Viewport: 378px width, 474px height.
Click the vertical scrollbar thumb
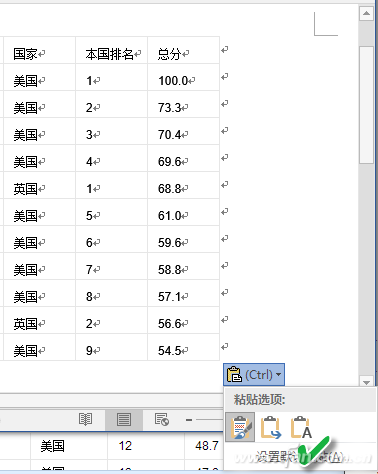(366, 105)
